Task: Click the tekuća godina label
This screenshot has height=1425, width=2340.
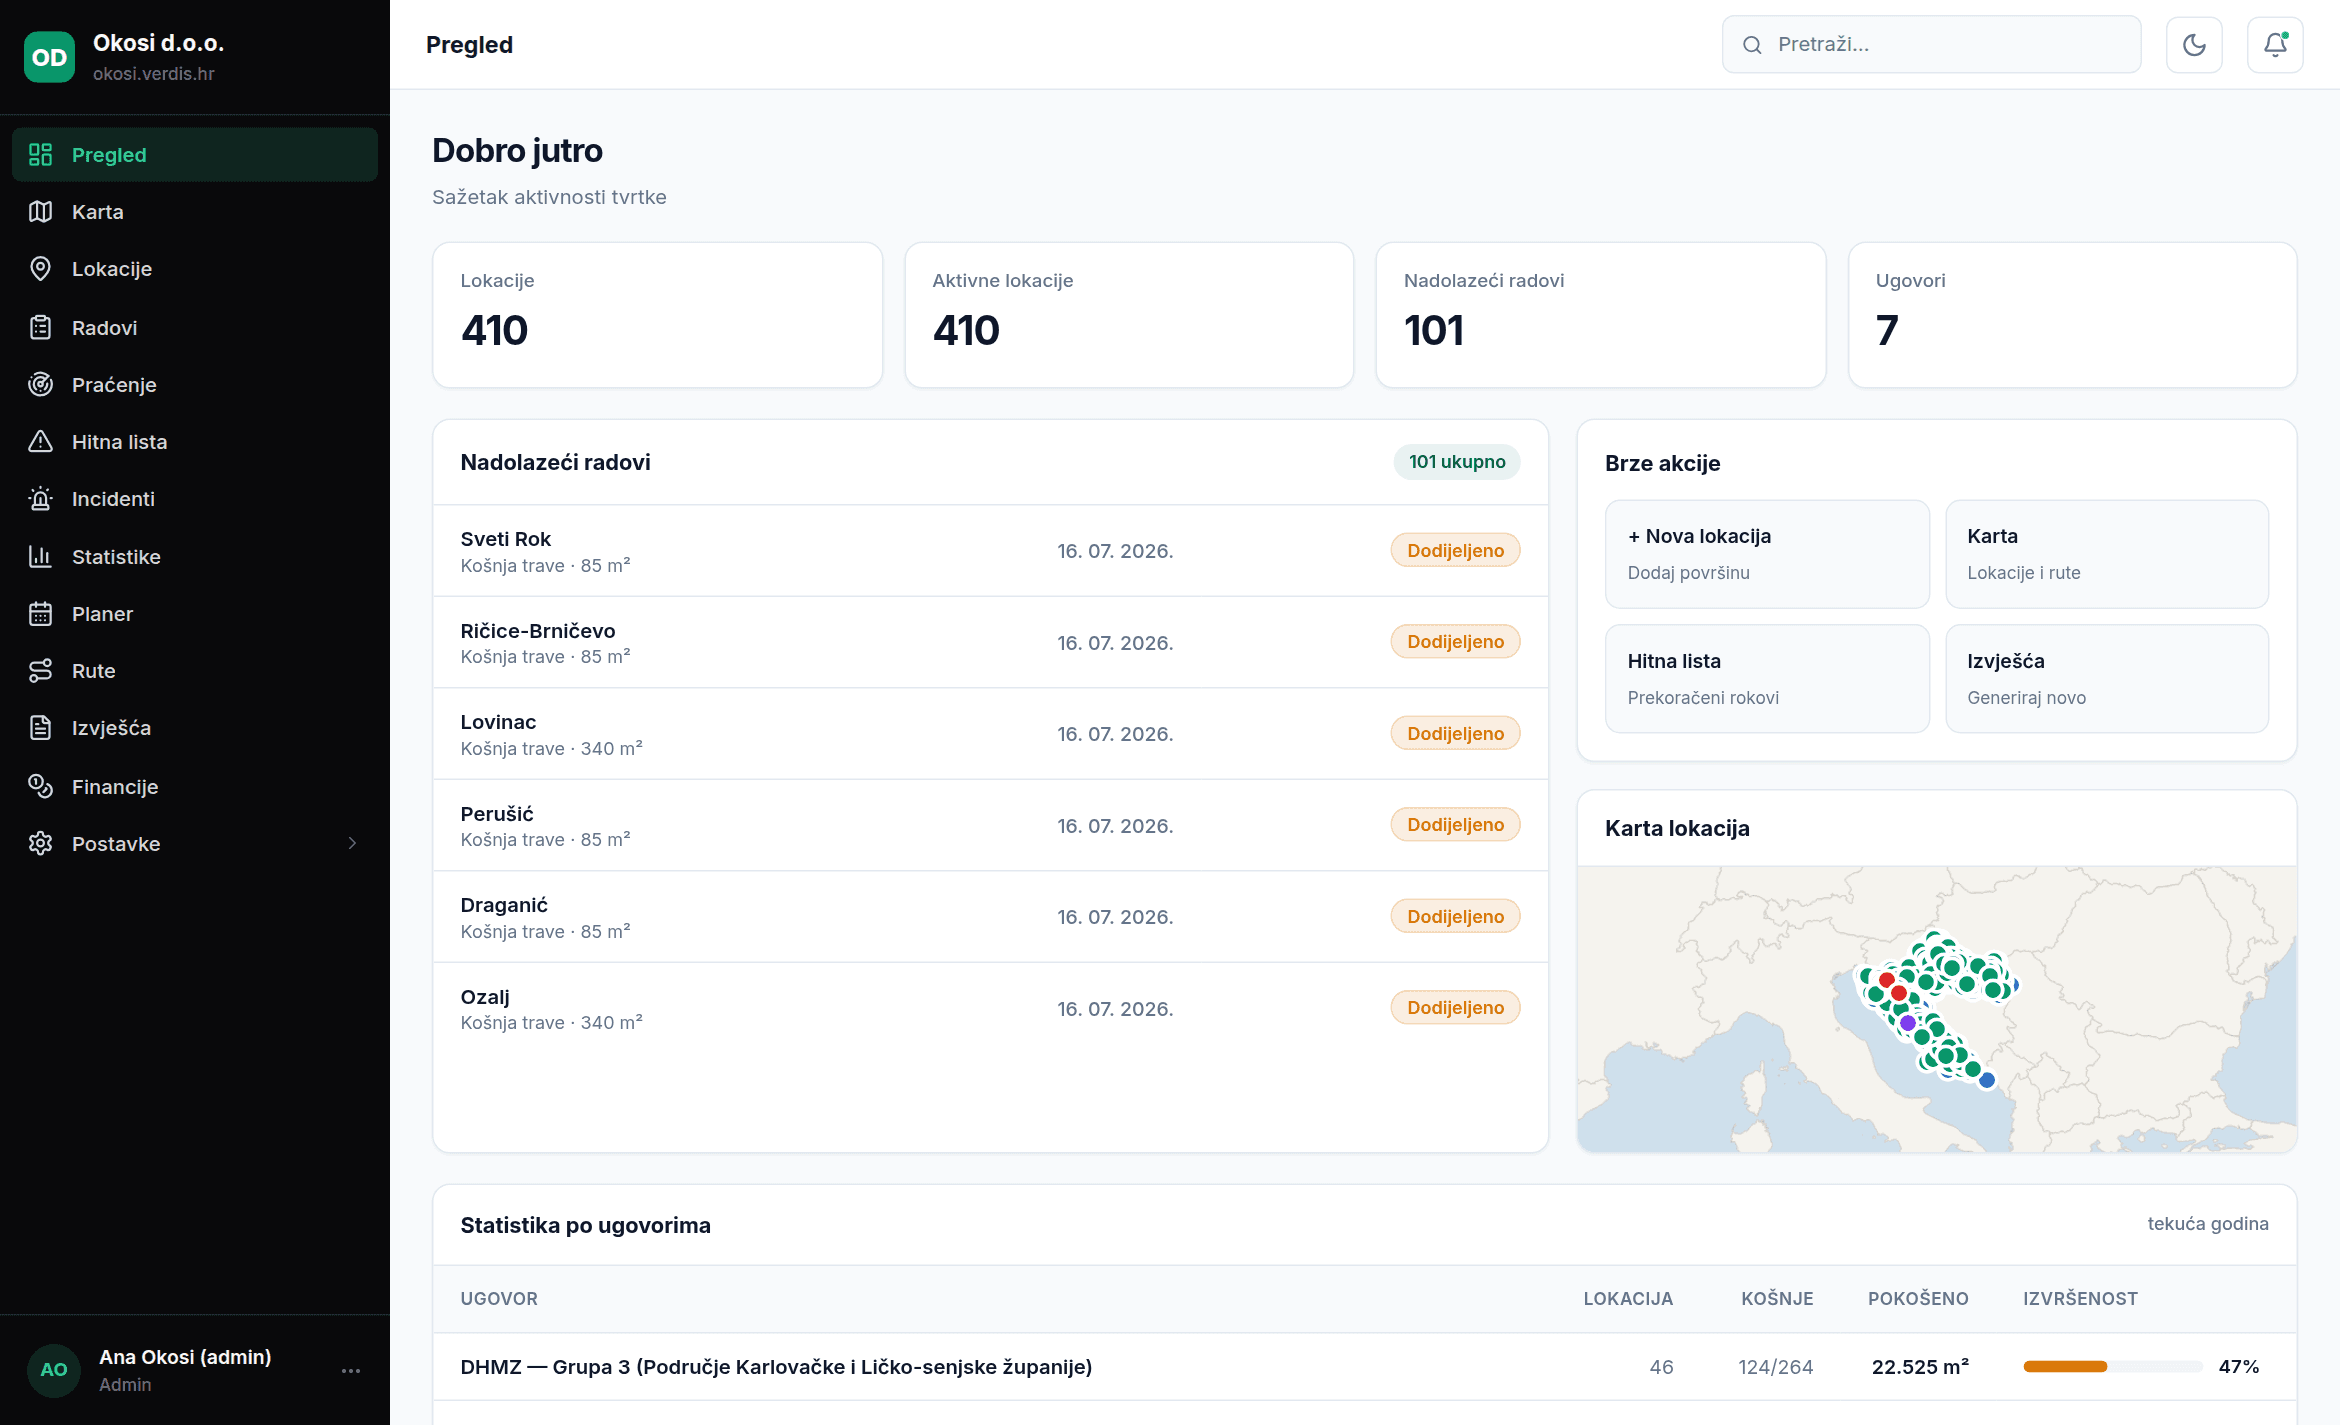Action: tap(2208, 1224)
